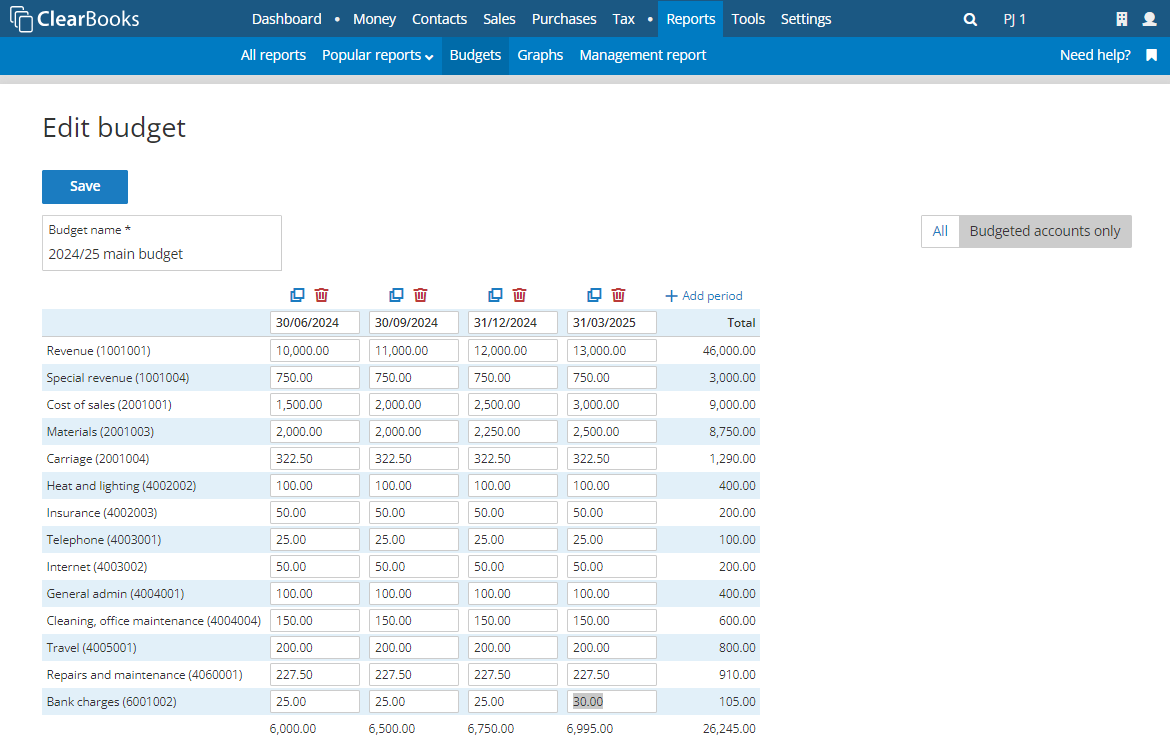Open the Tax menu
Screen dimensions: 1170x740
(624, 19)
